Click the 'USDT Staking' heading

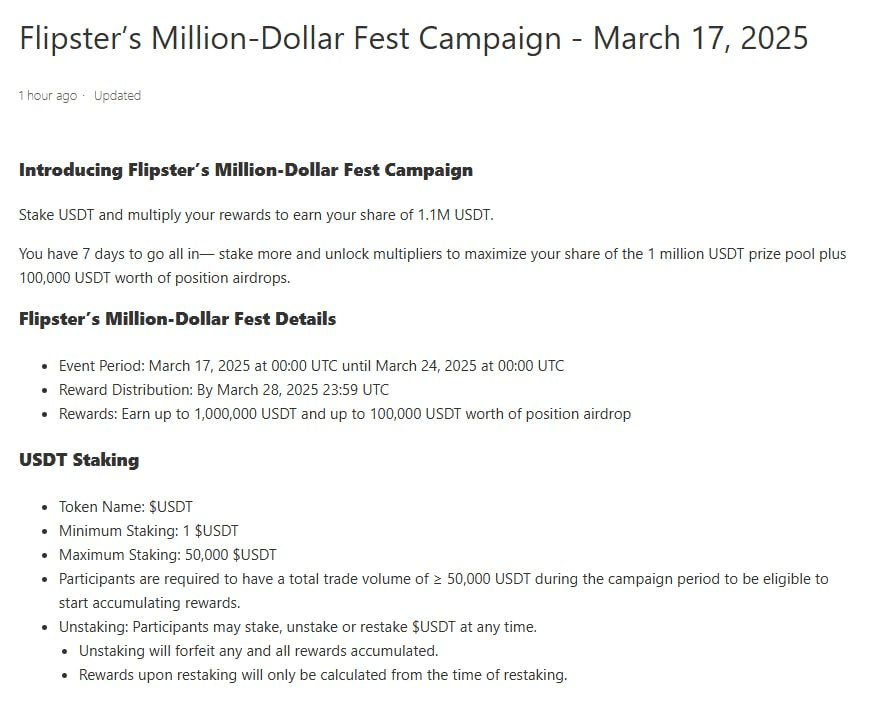point(79,460)
